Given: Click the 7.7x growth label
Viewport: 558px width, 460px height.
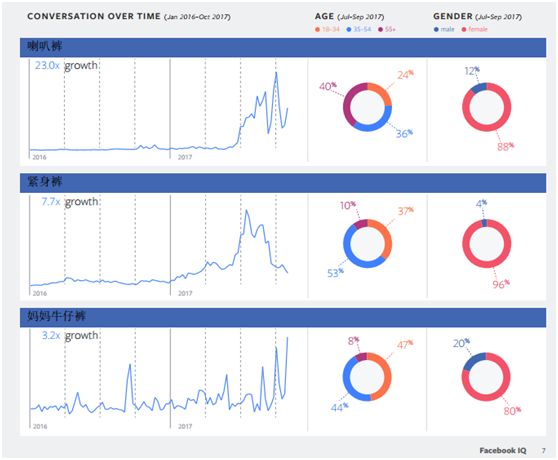Looking at the screenshot, I should (x=69, y=202).
